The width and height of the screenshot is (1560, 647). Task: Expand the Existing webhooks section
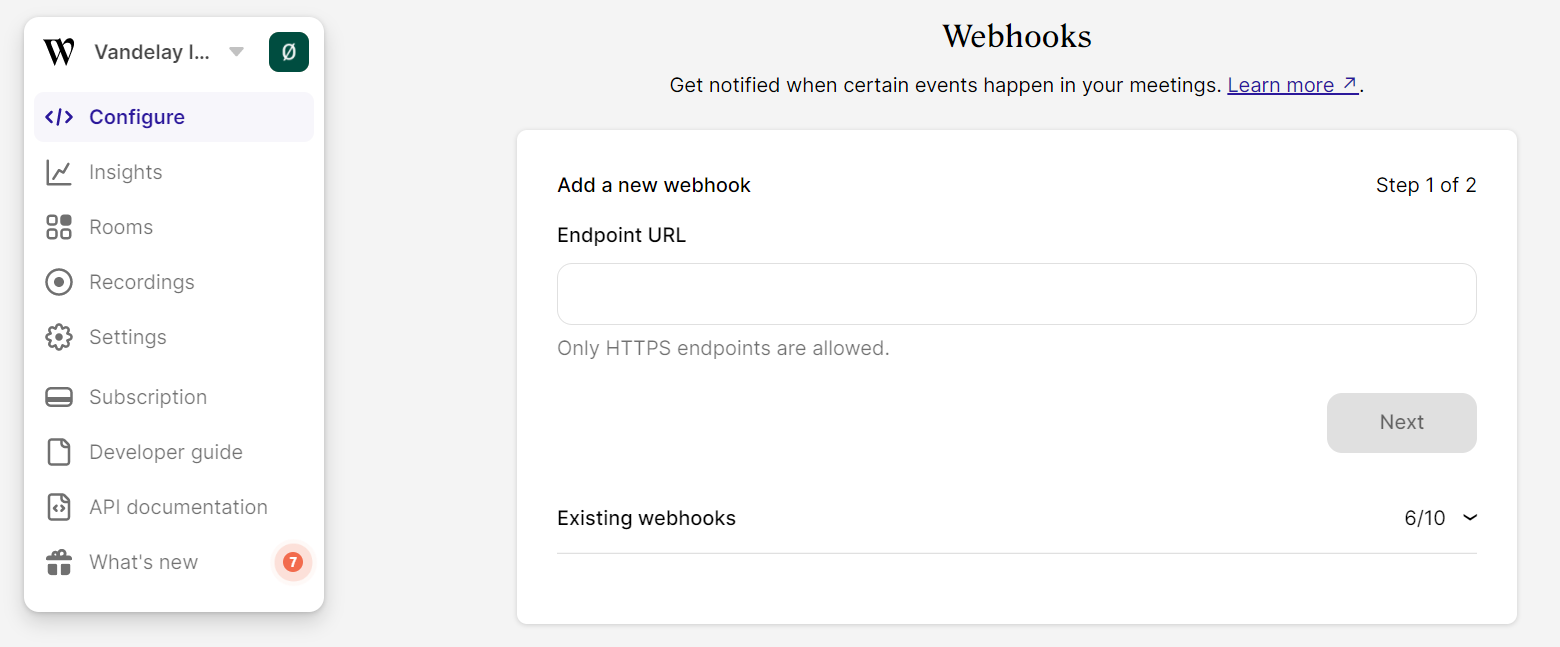click(x=646, y=518)
